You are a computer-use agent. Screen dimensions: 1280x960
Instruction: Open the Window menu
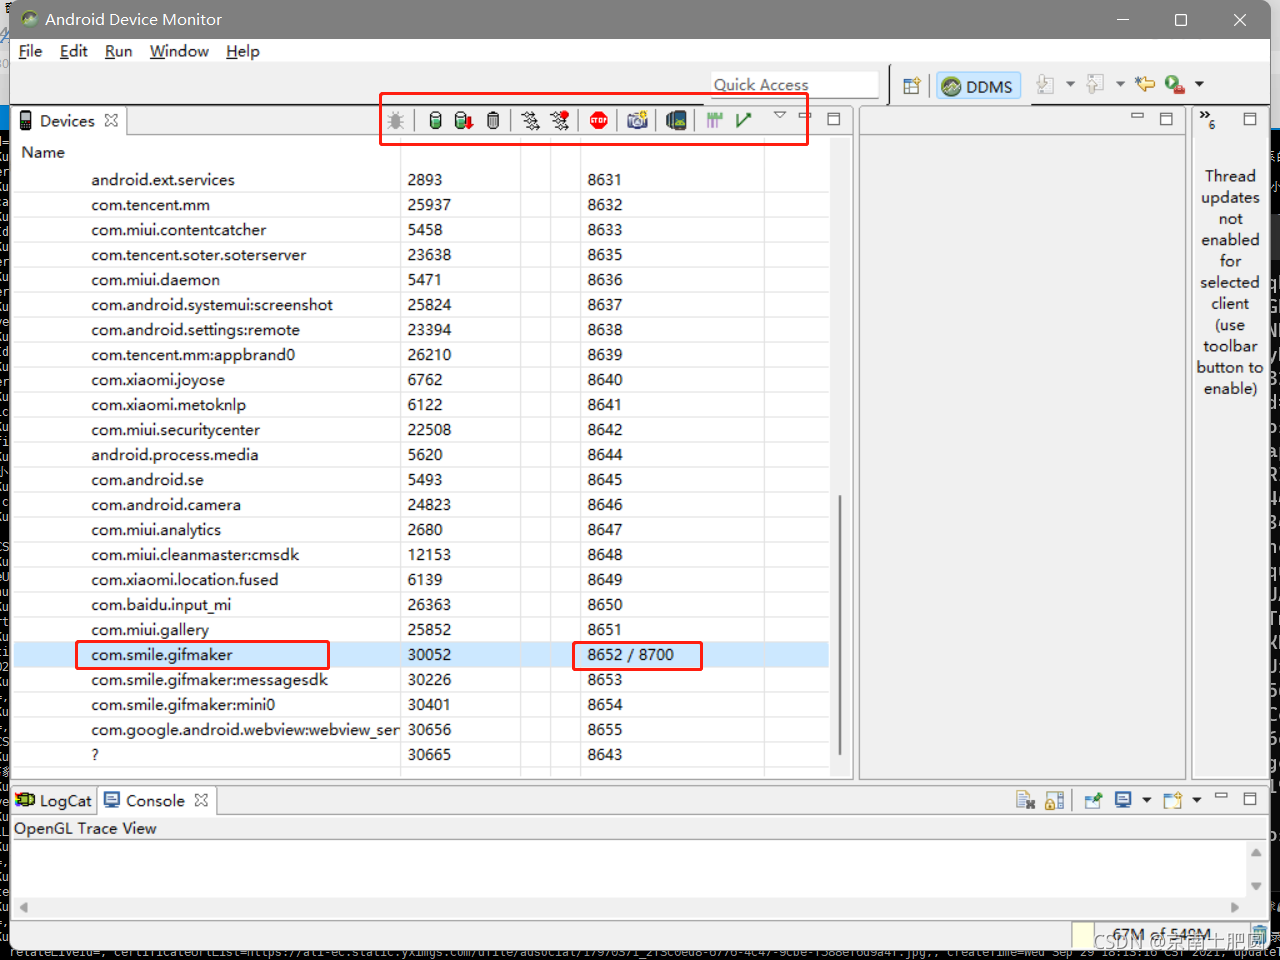(179, 51)
